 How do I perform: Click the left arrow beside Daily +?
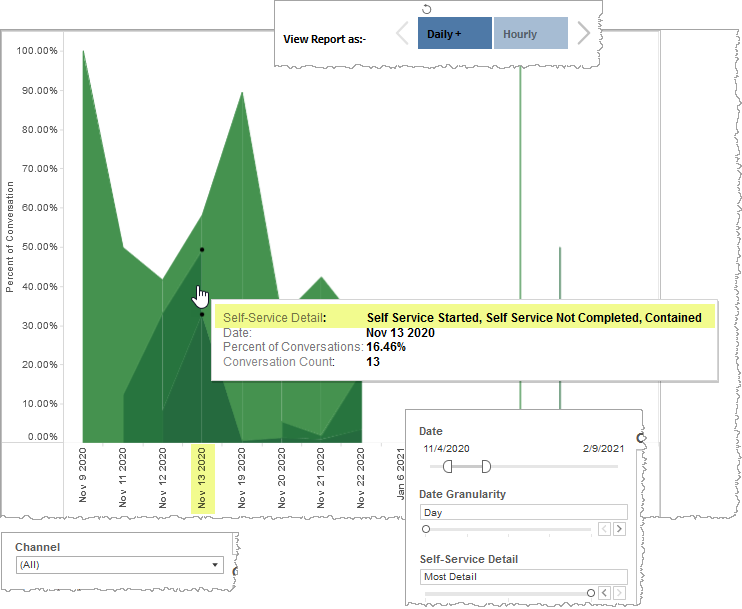click(x=403, y=34)
